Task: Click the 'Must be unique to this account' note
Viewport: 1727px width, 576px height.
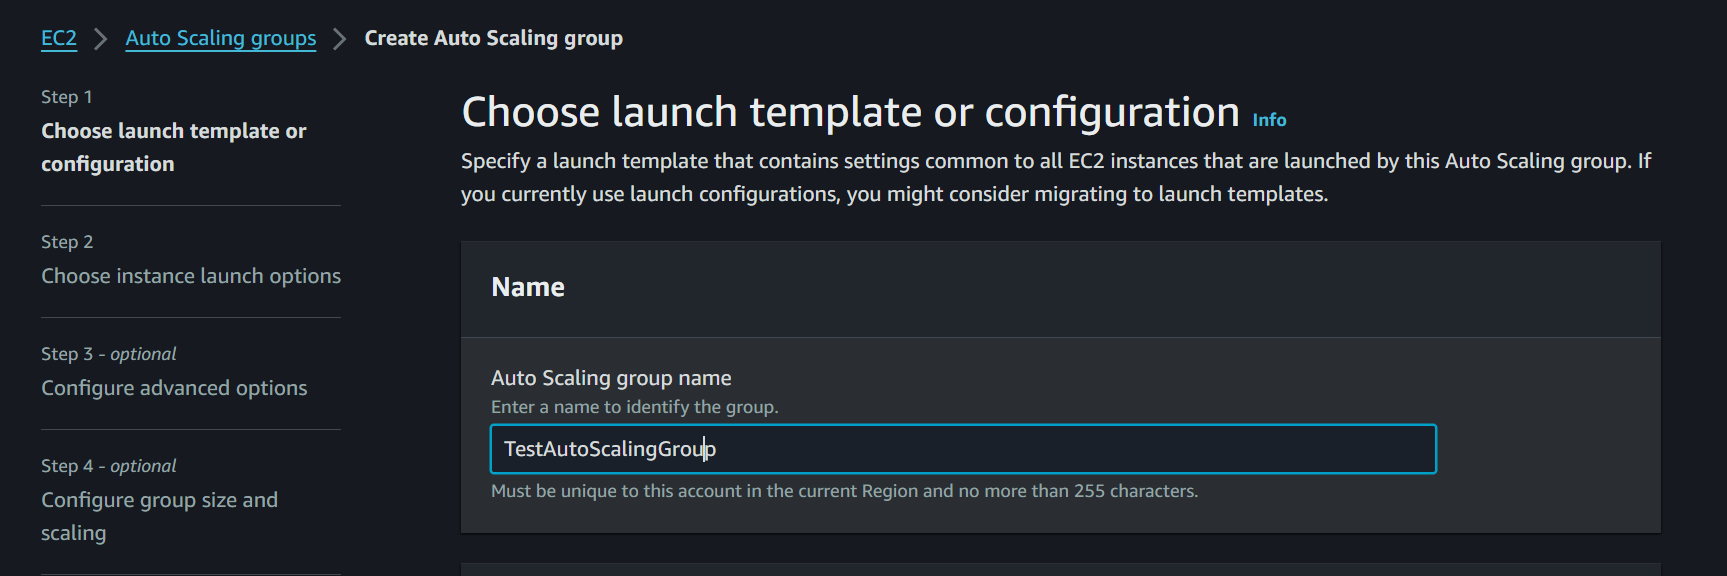Action: [x=844, y=491]
